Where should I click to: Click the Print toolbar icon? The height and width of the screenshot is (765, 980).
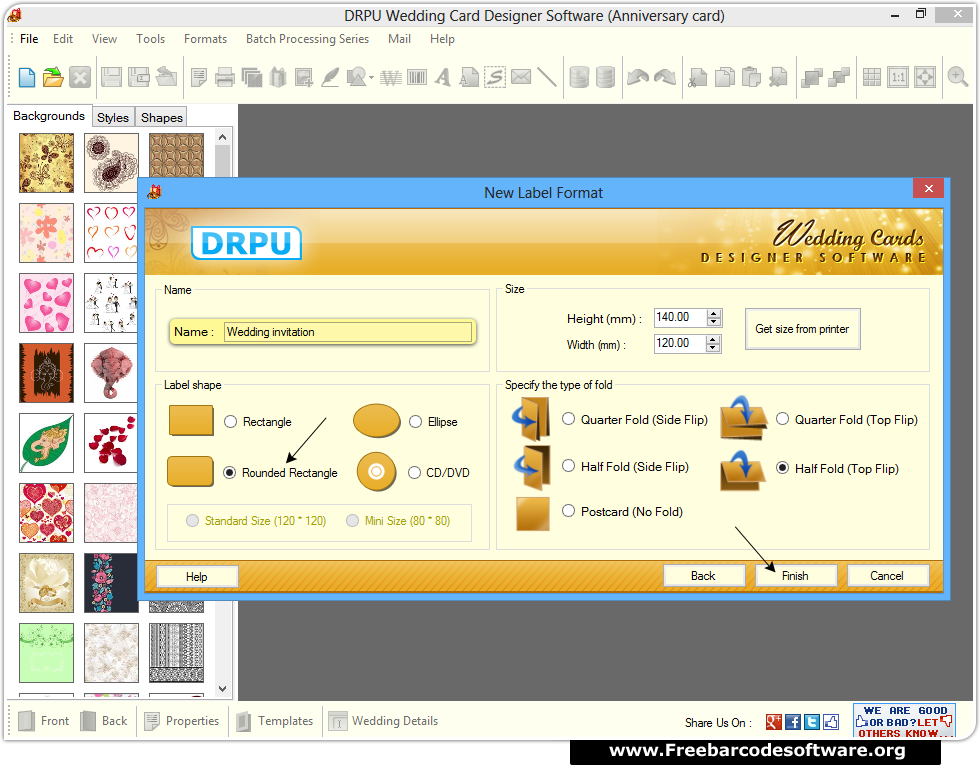[x=224, y=78]
